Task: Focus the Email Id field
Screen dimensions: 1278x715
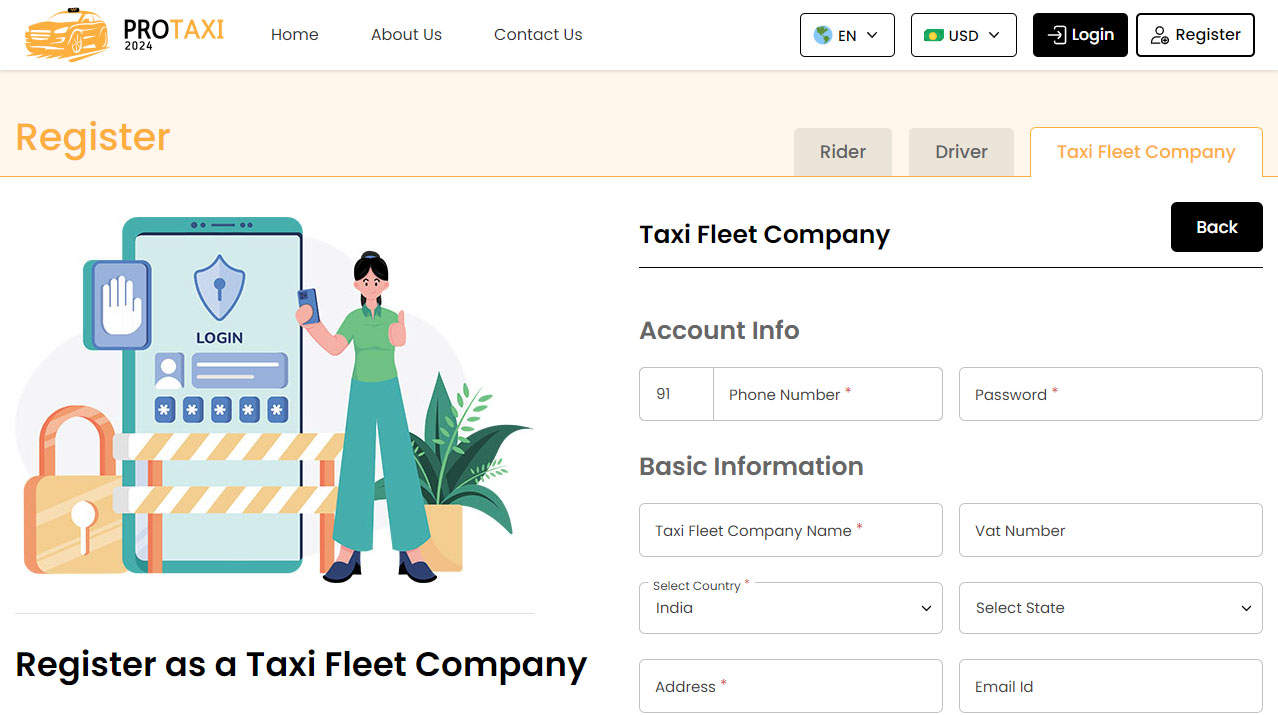Action: click(1111, 686)
